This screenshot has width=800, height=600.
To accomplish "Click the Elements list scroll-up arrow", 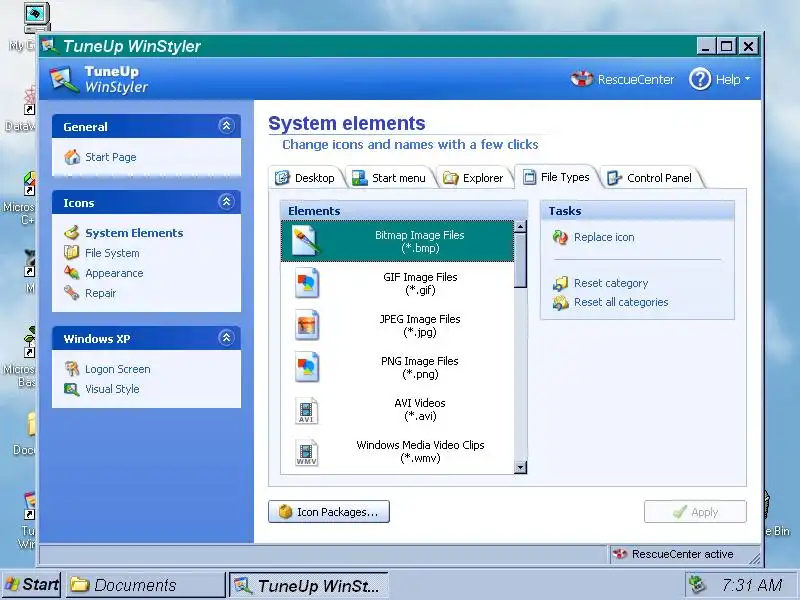I will [520, 227].
